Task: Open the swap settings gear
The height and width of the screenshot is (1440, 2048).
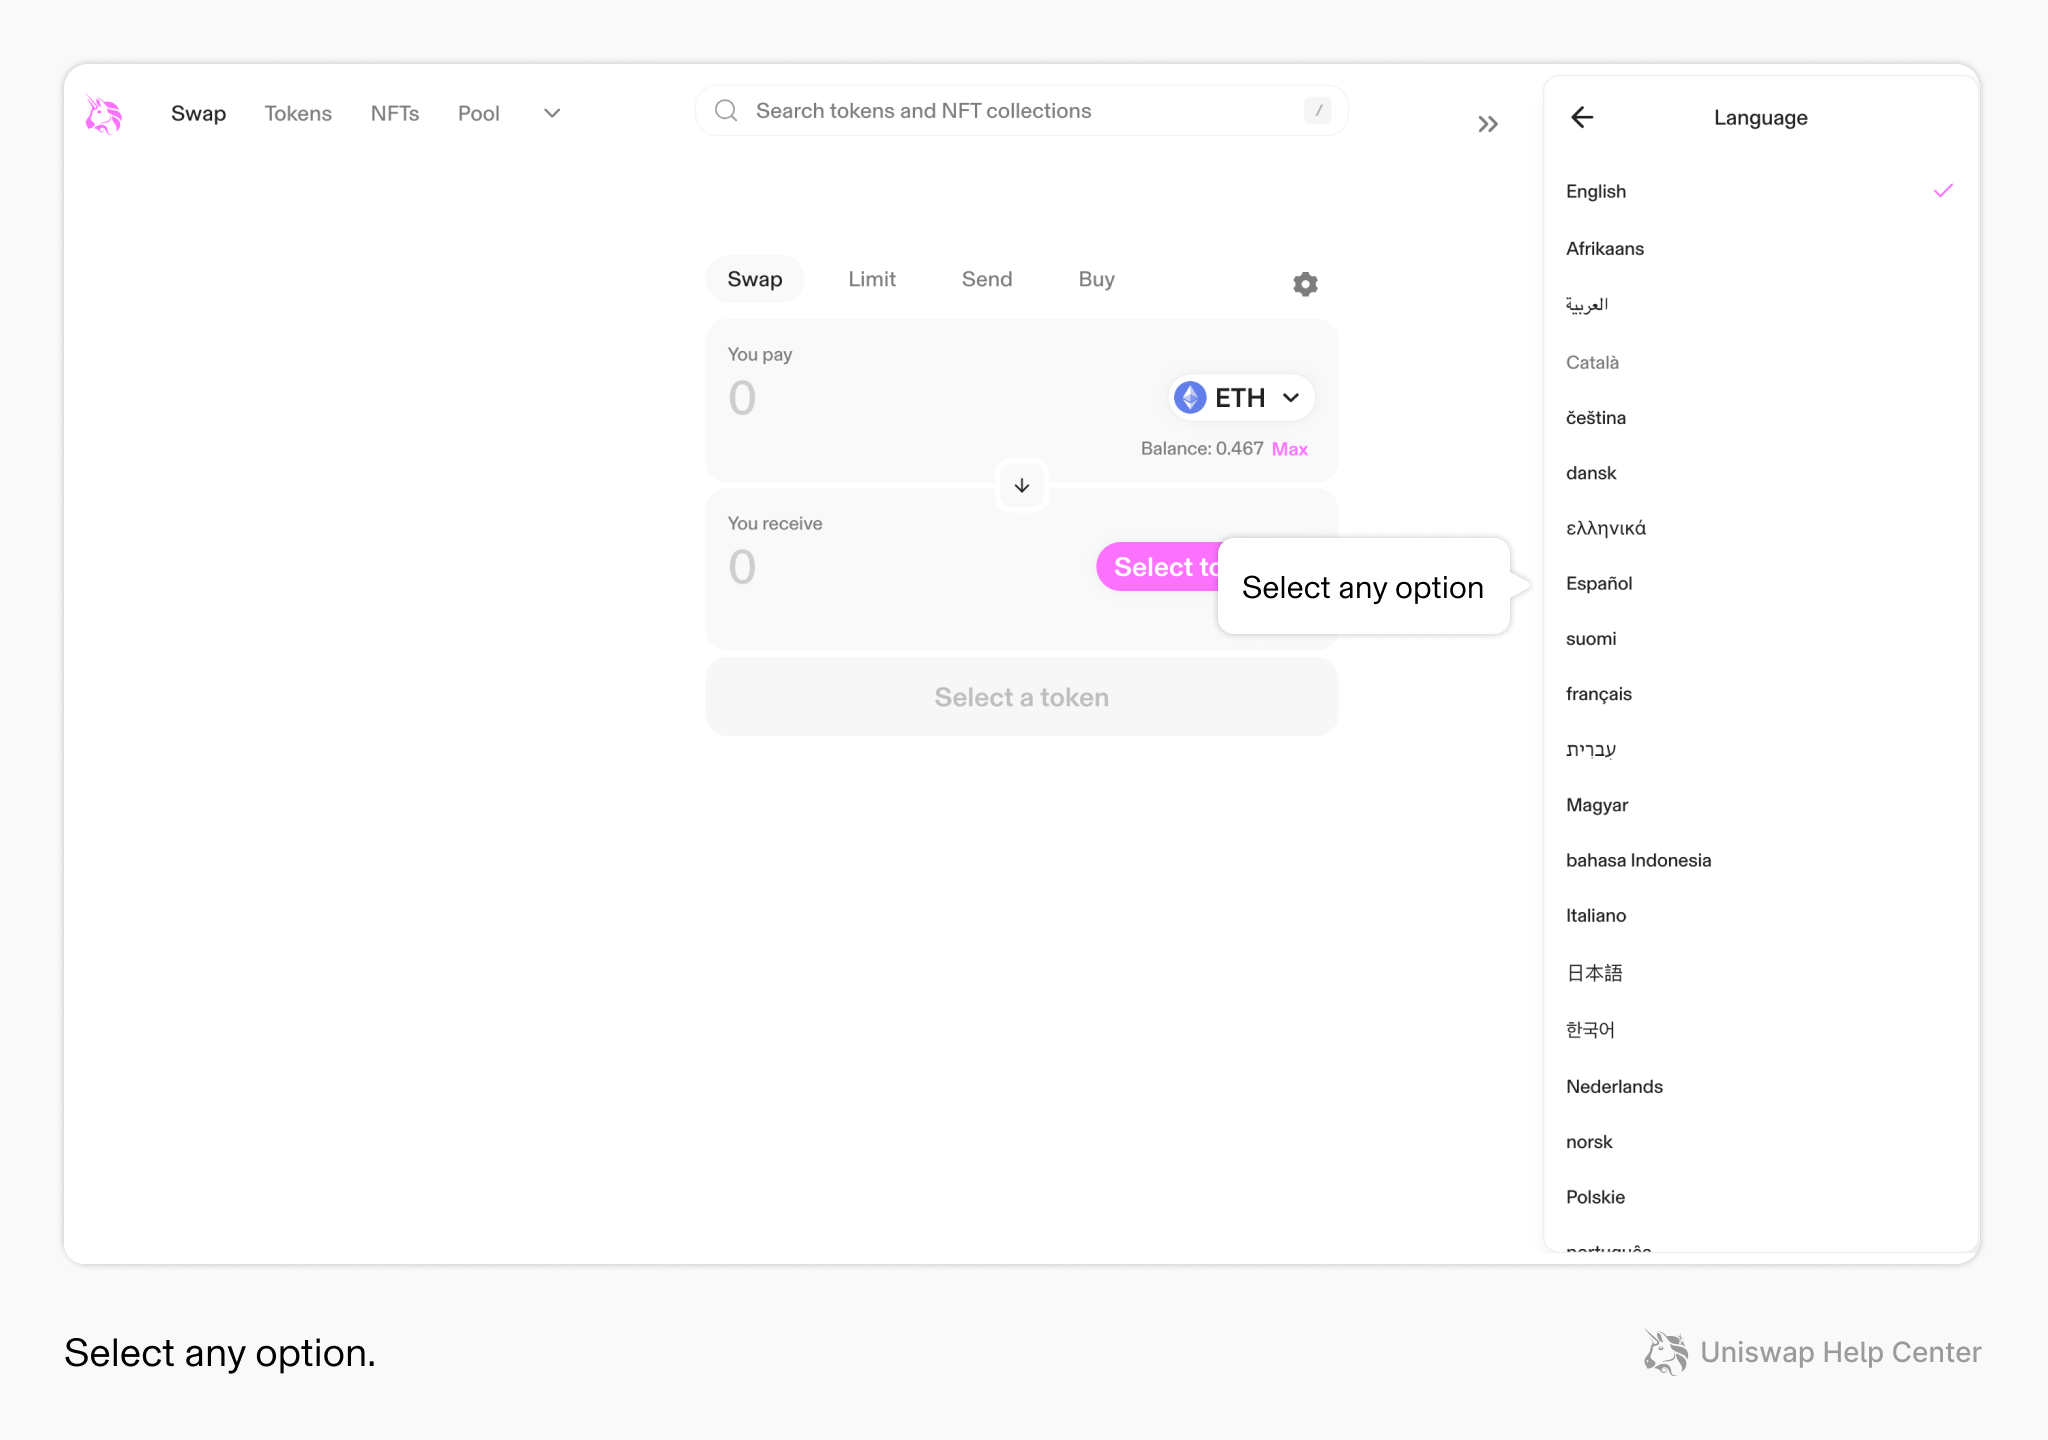Action: (x=1305, y=284)
